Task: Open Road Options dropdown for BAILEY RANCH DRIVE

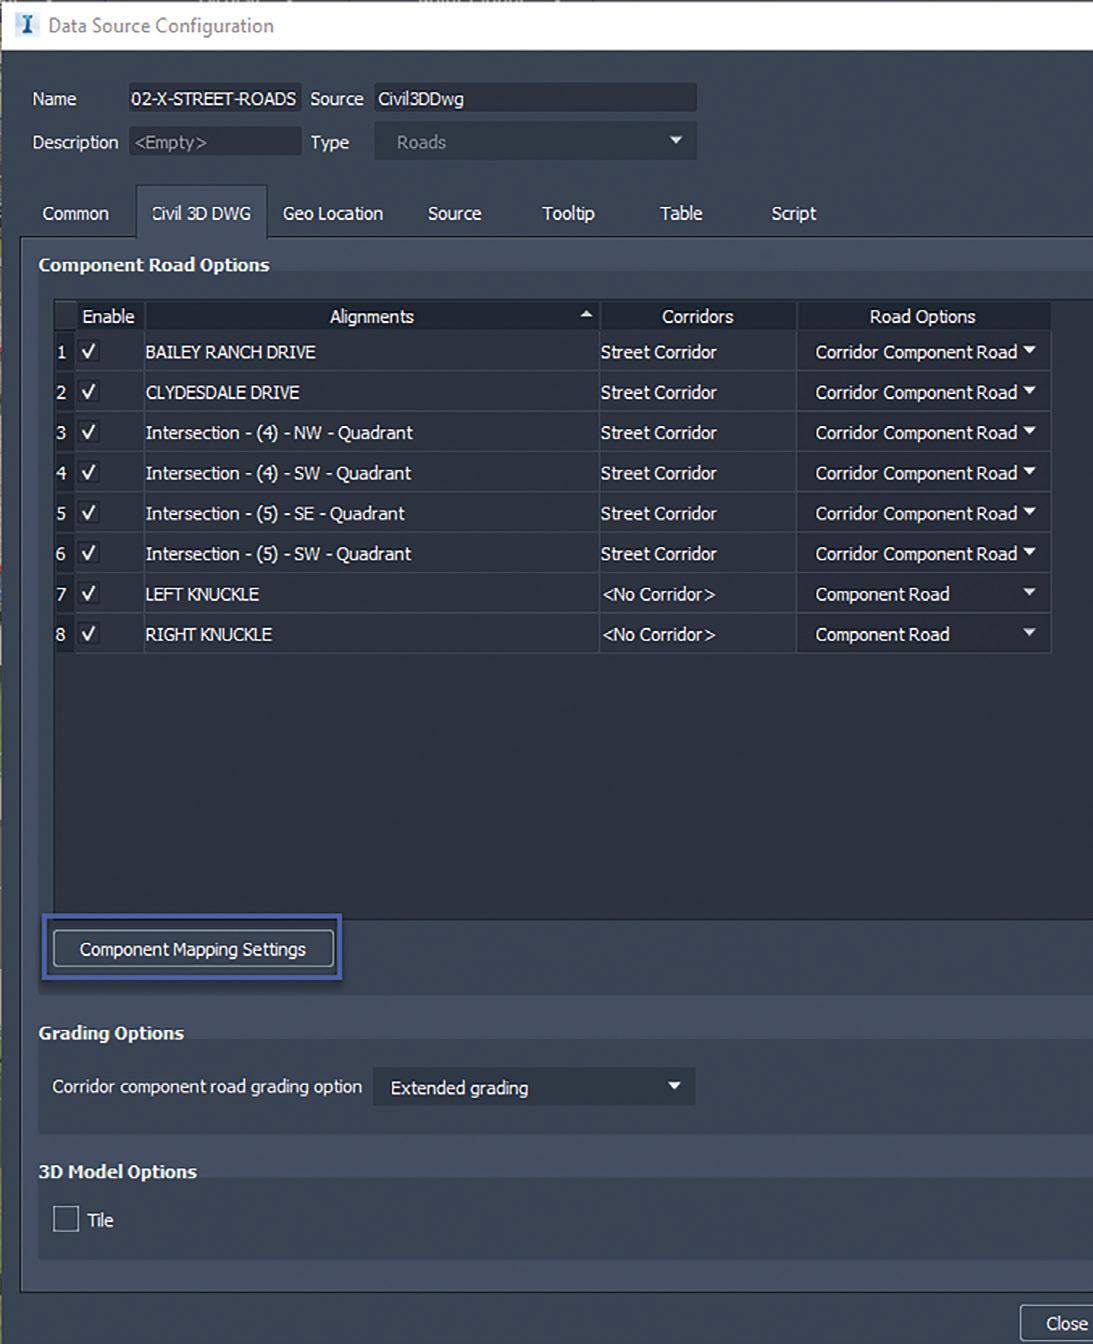Action: (924, 352)
